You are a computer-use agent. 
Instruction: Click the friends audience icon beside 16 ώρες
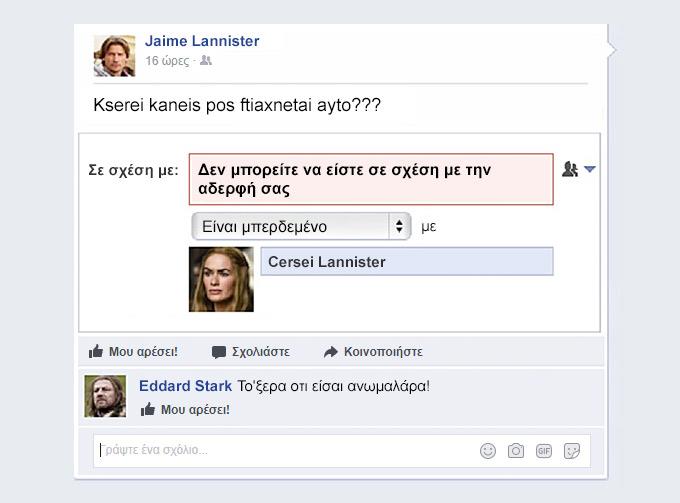(x=206, y=61)
